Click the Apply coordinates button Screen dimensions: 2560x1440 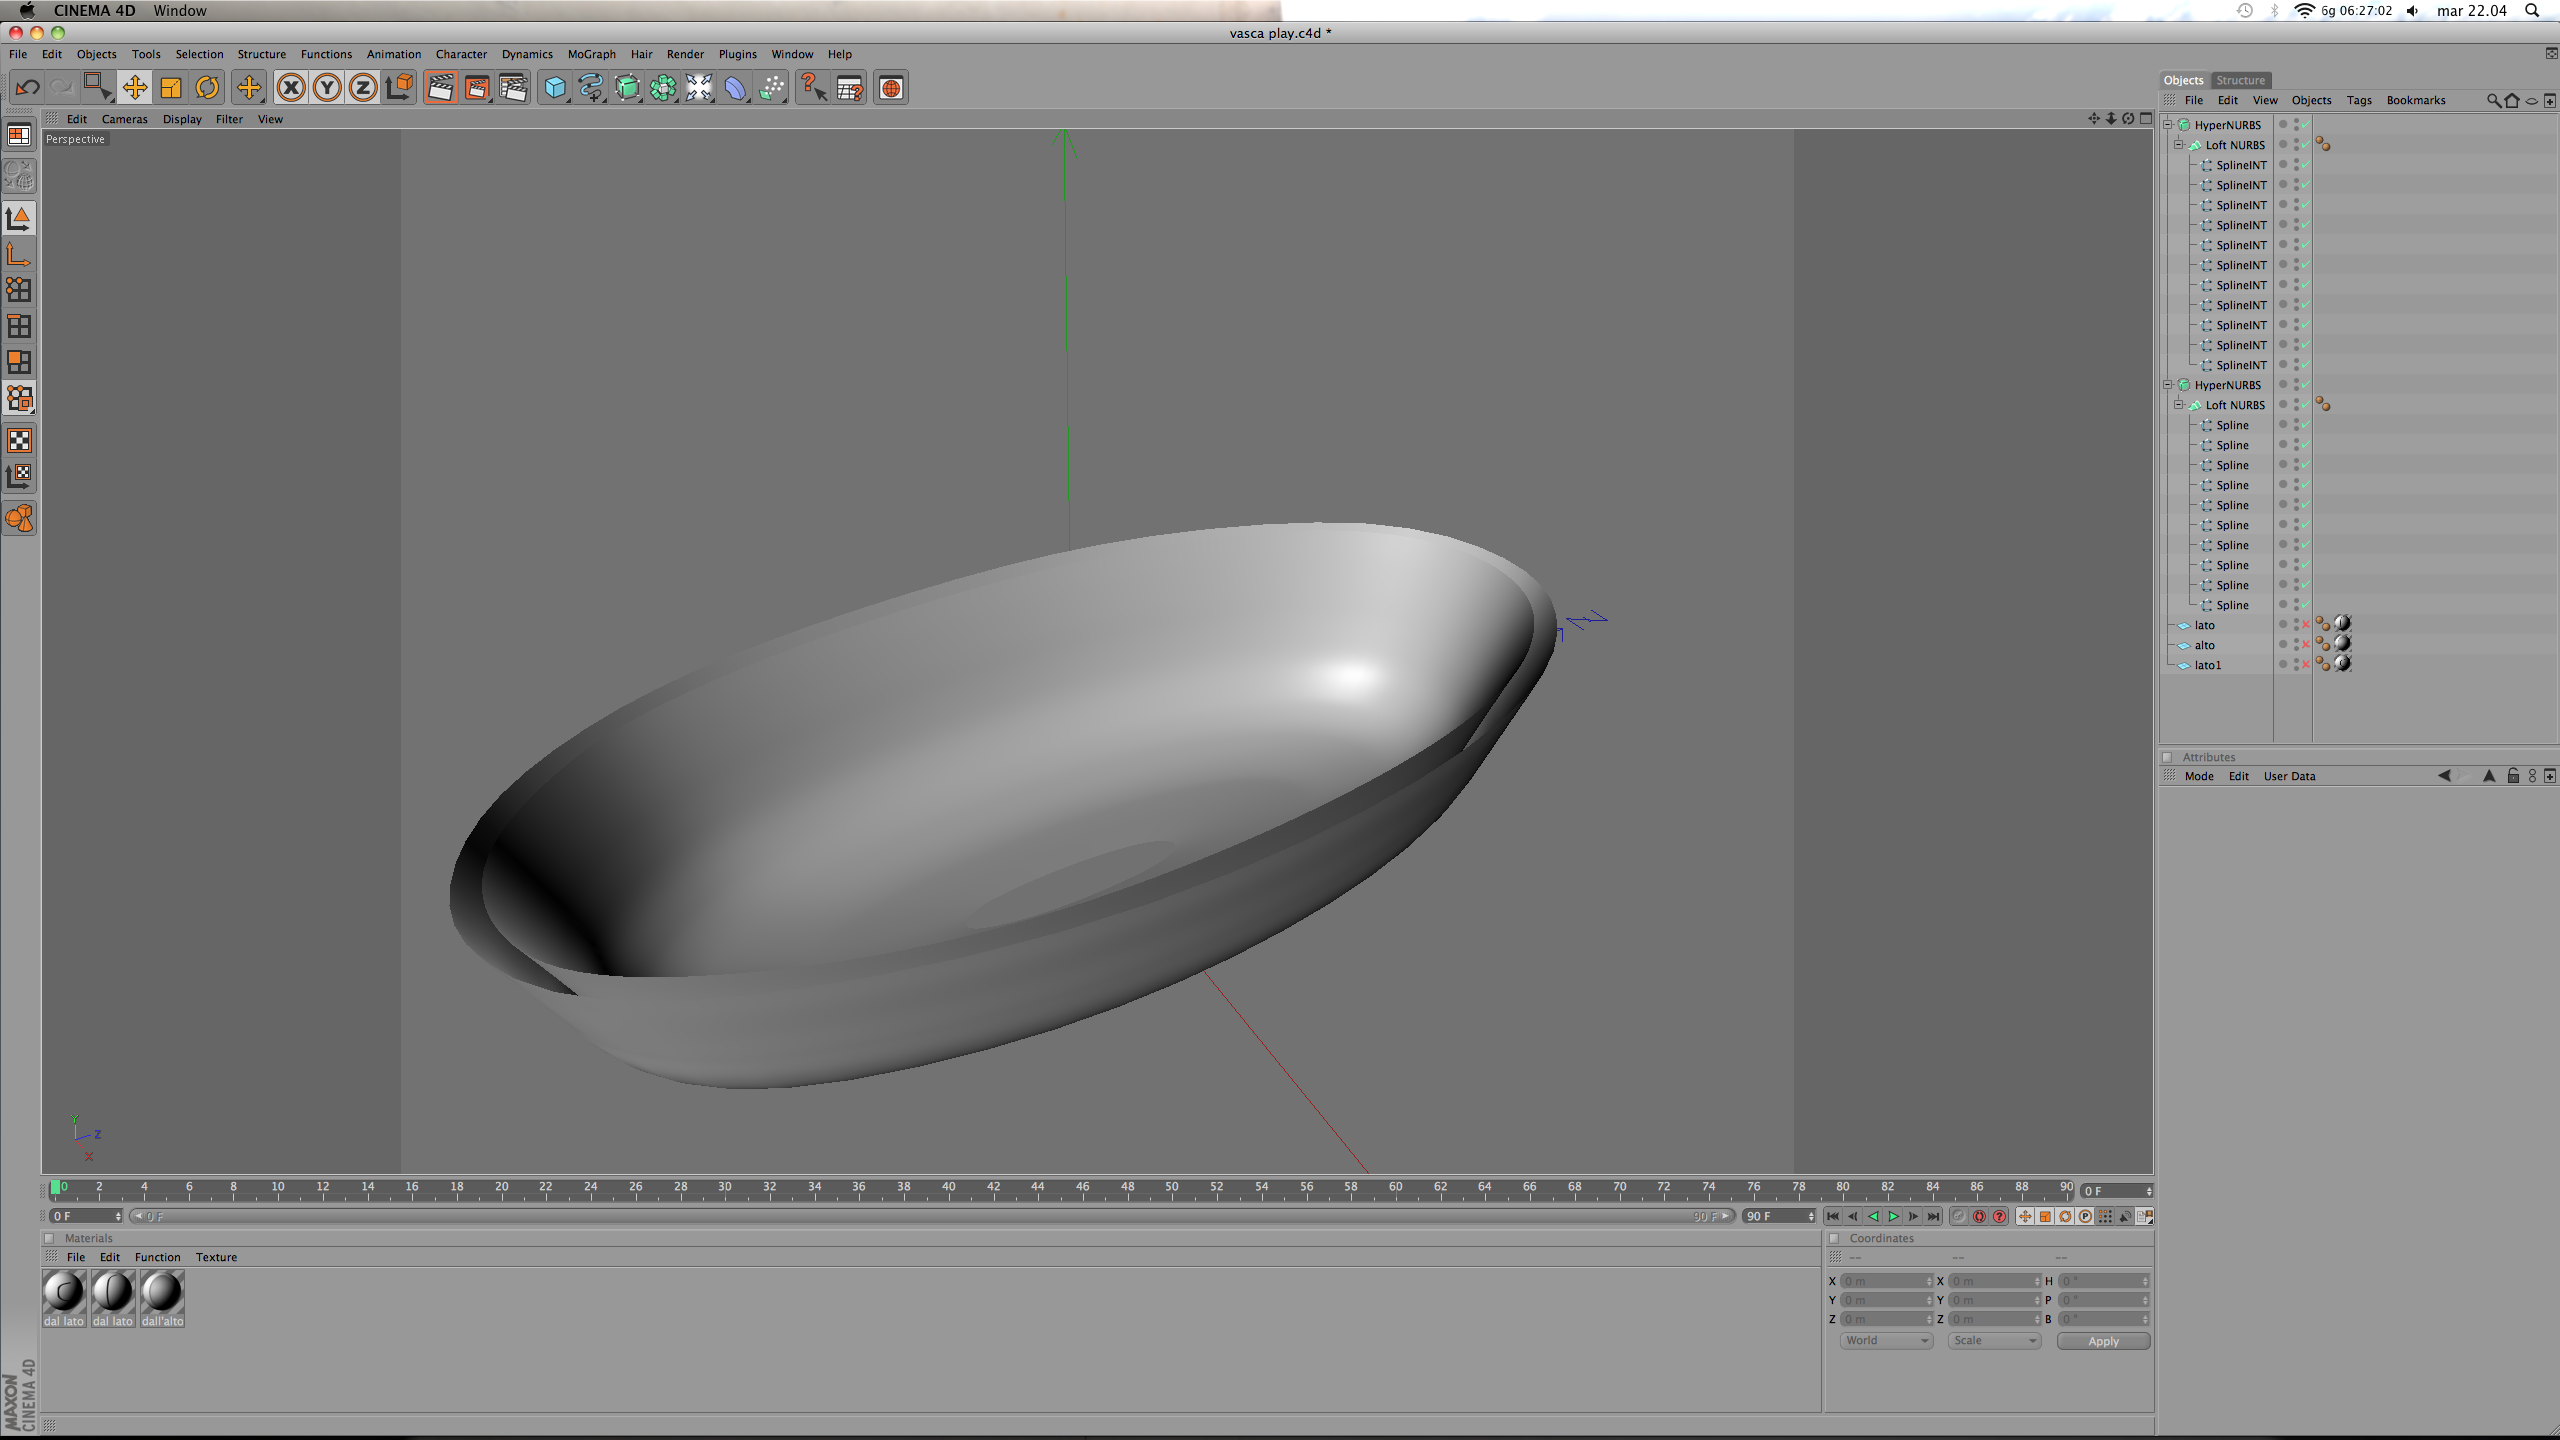(2102, 1341)
